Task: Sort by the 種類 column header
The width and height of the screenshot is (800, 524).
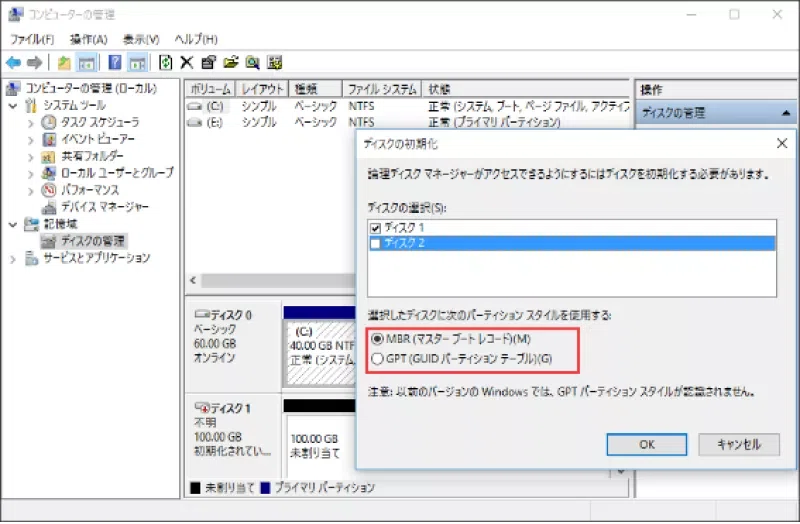Action: pyautogui.click(x=315, y=89)
